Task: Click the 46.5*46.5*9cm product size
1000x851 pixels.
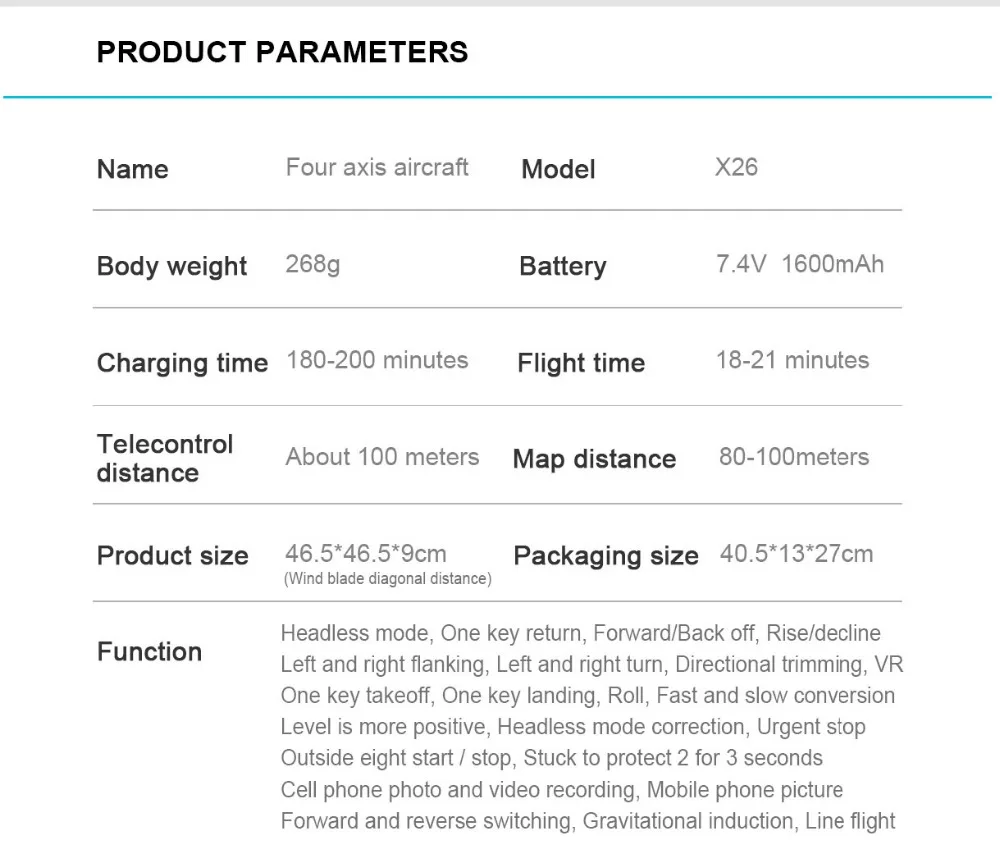Action: click(x=366, y=554)
